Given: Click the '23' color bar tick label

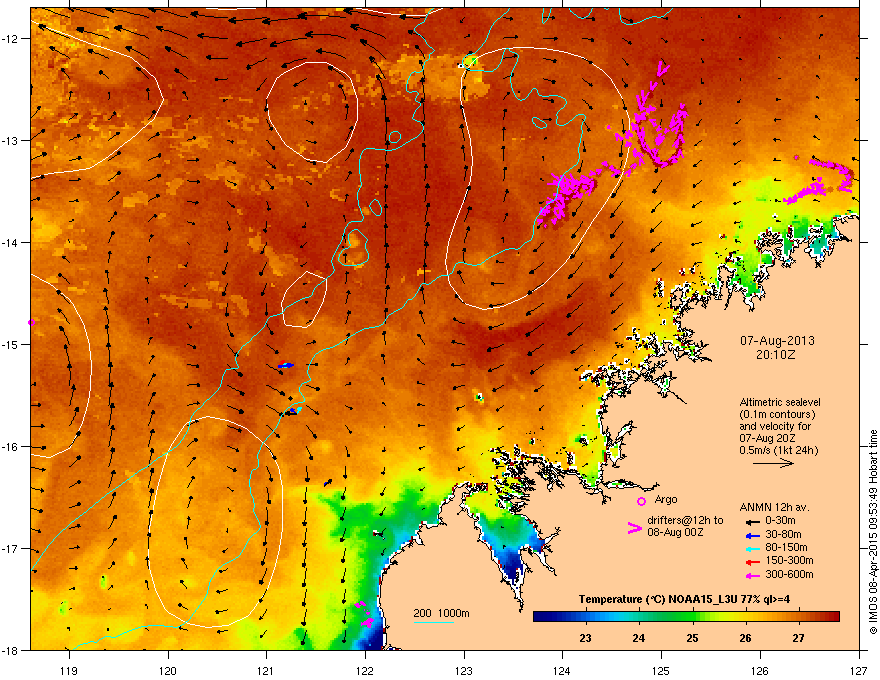Looking at the screenshot, I should [x=585, y=638].
